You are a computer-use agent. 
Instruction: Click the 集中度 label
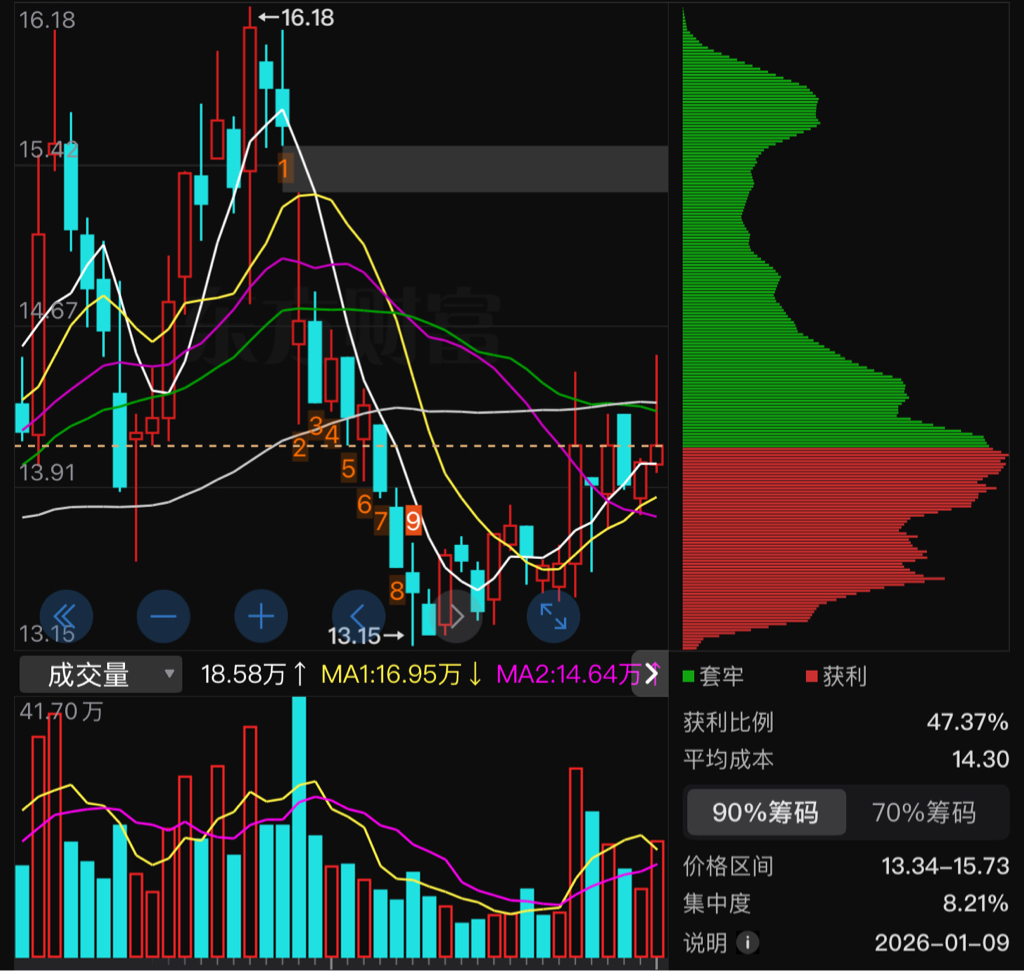point(717,903)
